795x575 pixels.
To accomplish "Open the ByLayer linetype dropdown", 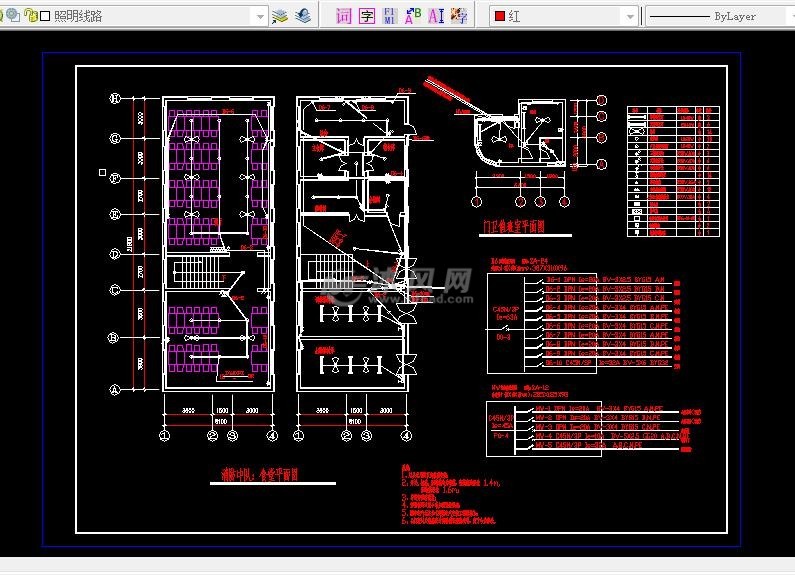I will [720, 16].
